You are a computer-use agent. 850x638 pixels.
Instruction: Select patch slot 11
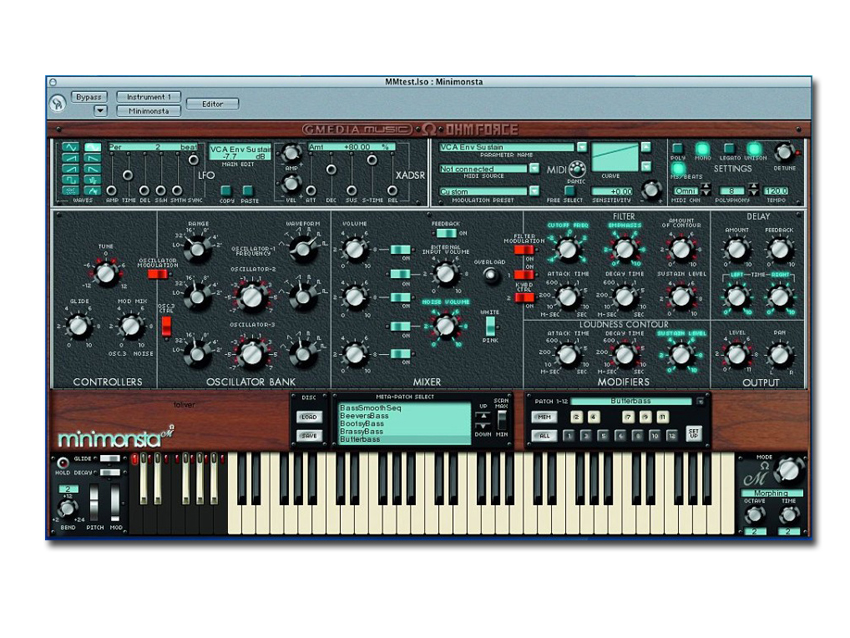pos(662,417)
